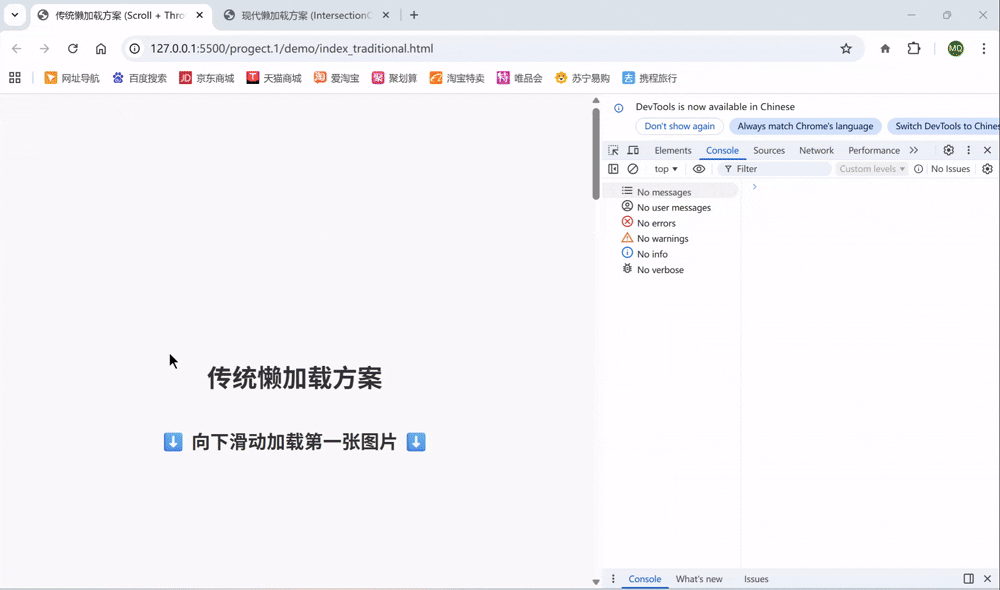The height and width of the screenshot is (590, 1000).
Task: Expand the top frame context dropdown
Action: click(664, 168)
